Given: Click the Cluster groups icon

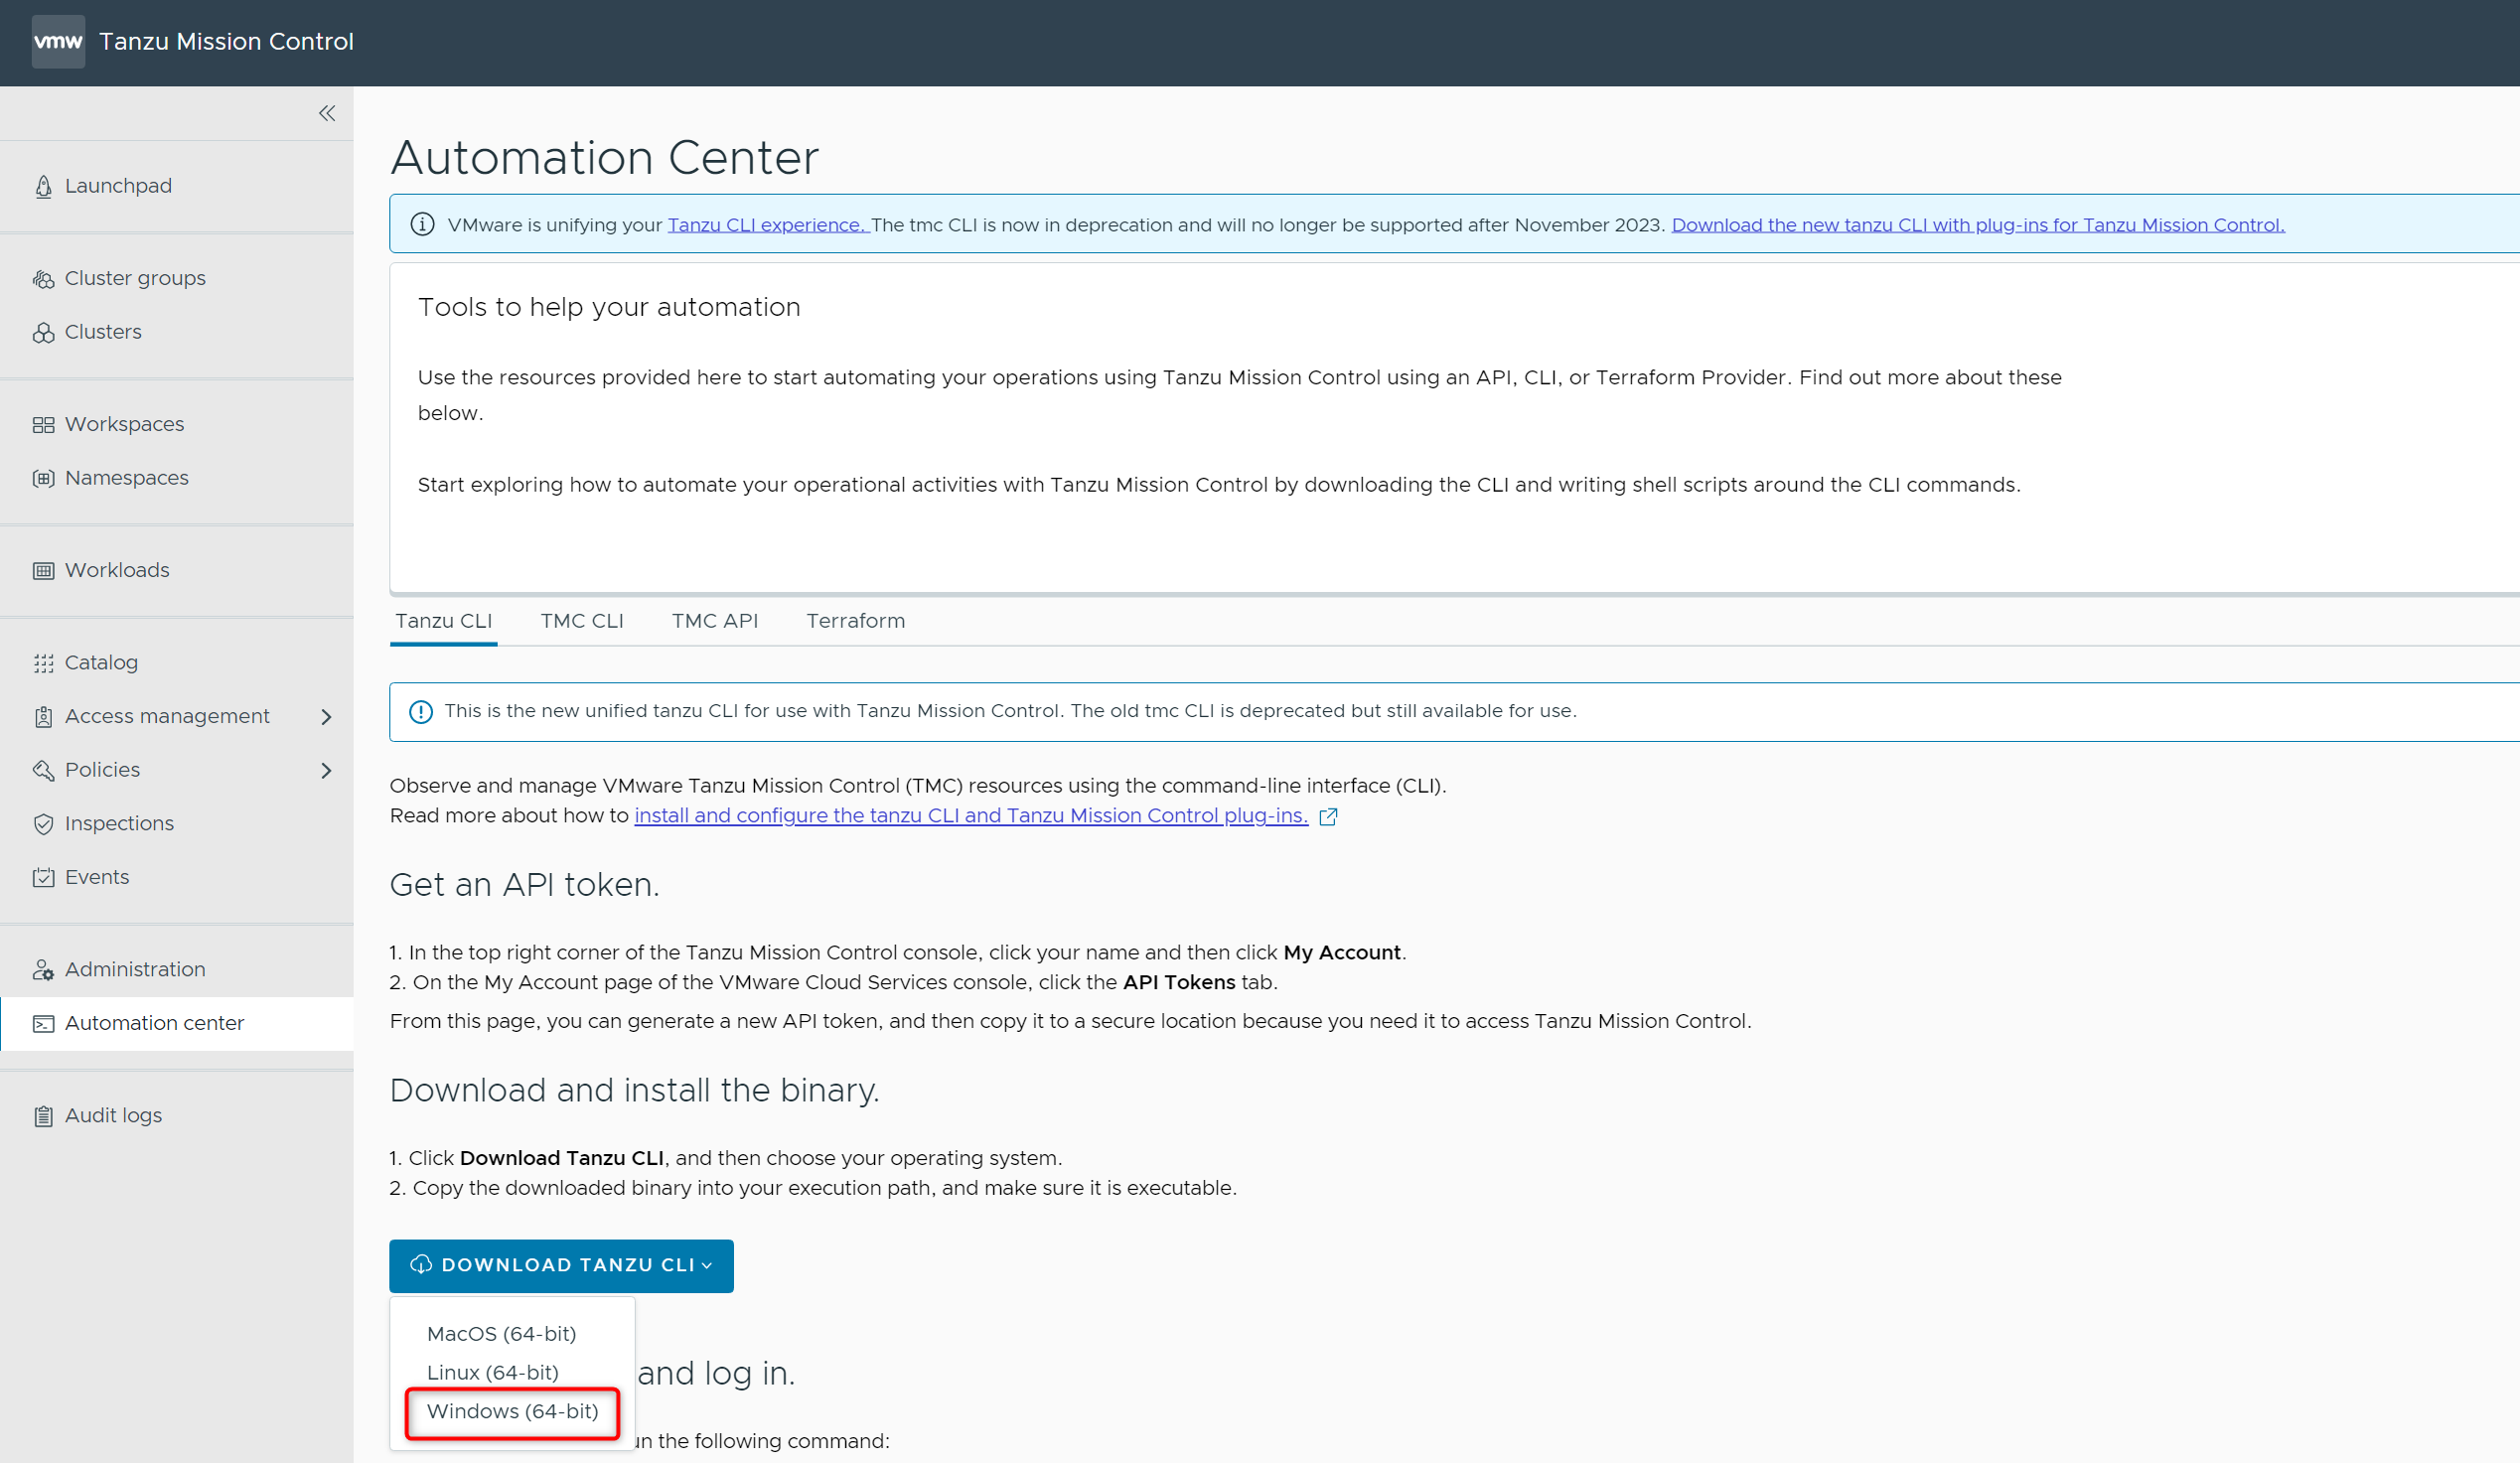Looking at the screenshot, I should tap(43, 279).
